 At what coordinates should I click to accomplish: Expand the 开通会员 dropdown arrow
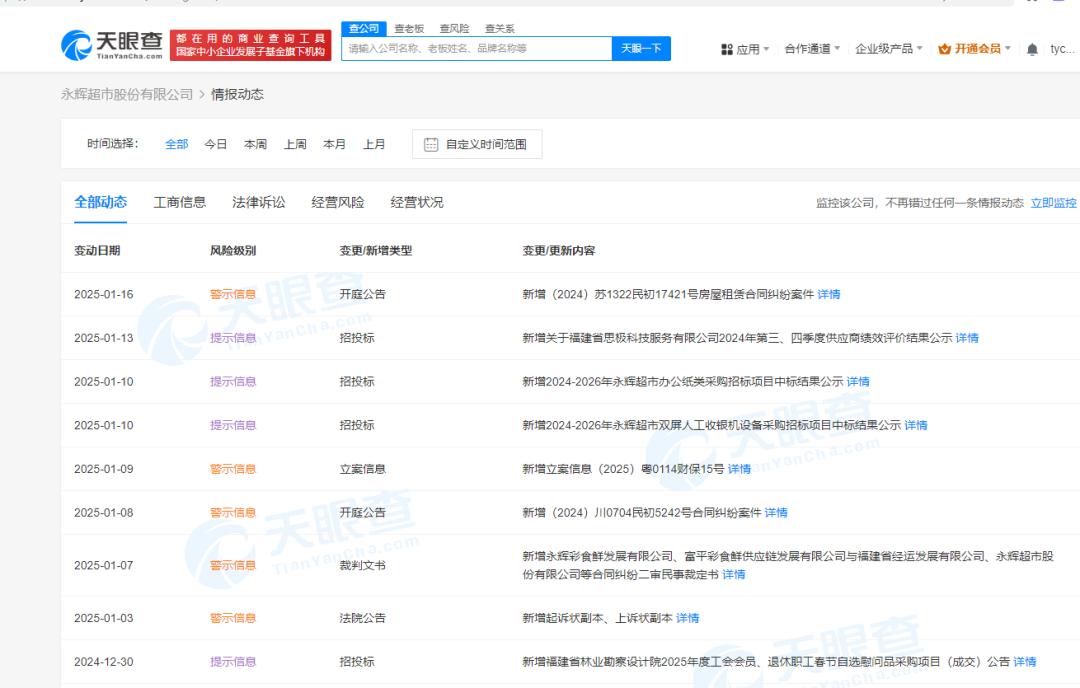click(1008, 48)
